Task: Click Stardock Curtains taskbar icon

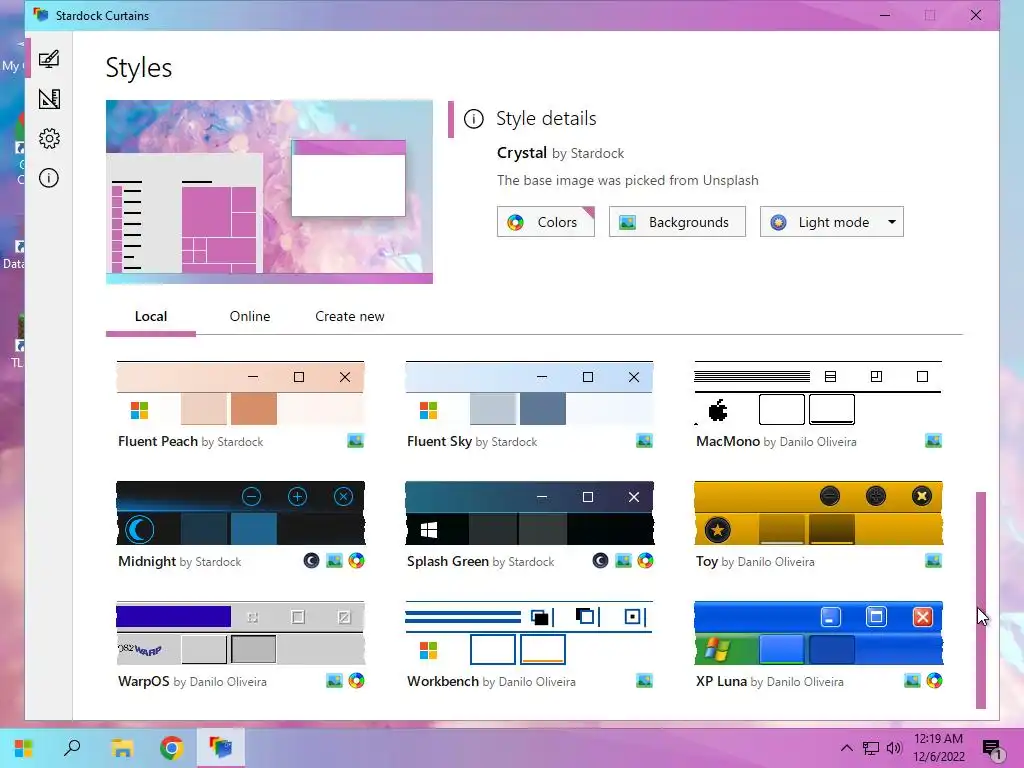Action: (x=221, y=748)
